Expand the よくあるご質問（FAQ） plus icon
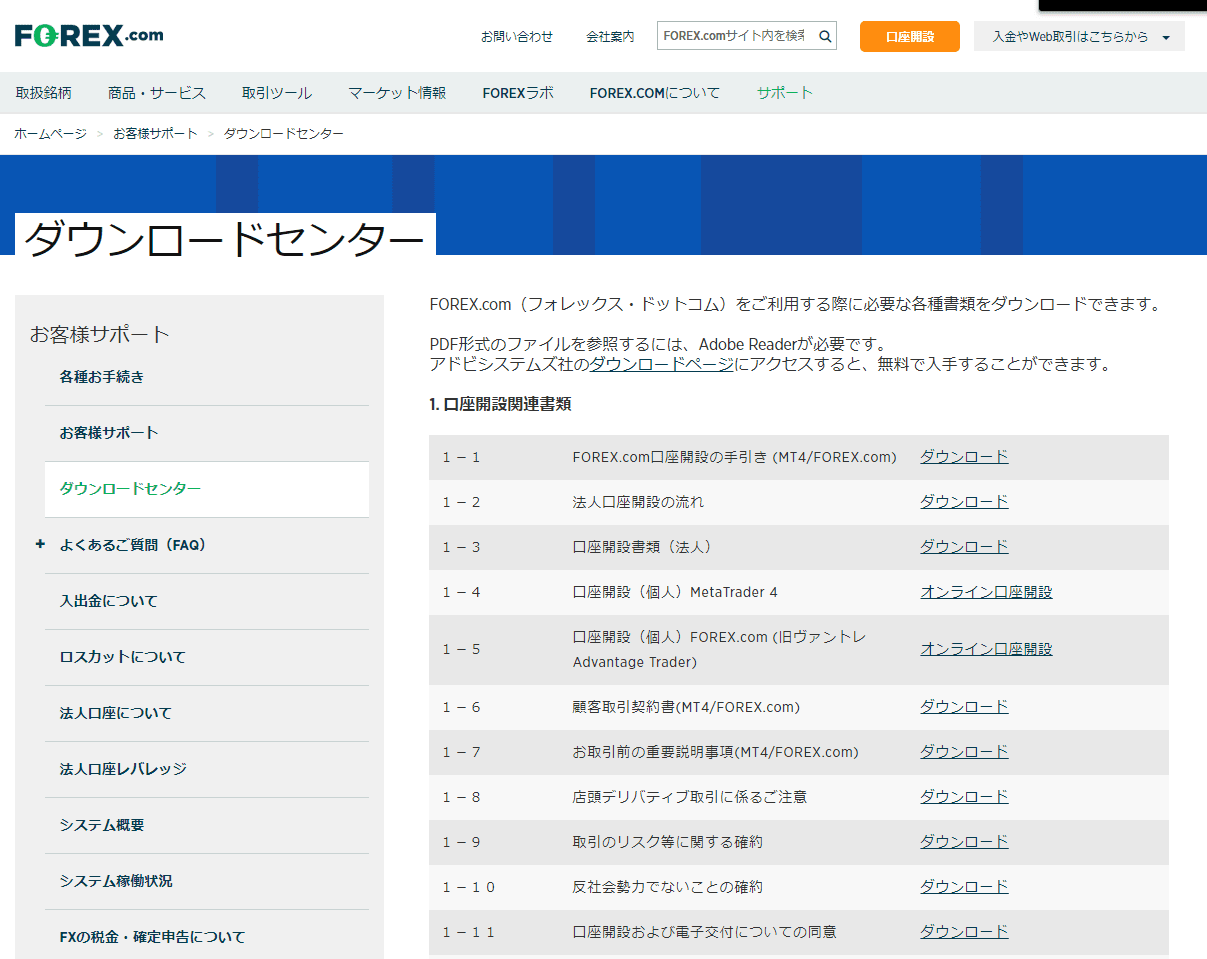This screenshot has width=1207, height=959. pos(40,545)
